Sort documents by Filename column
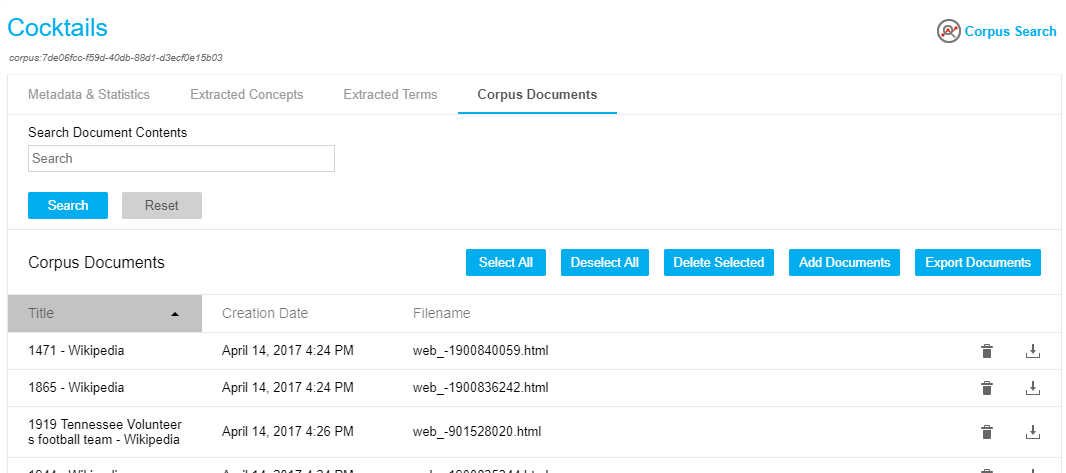This screenshot has width=1066, height=473. (441, 314)
